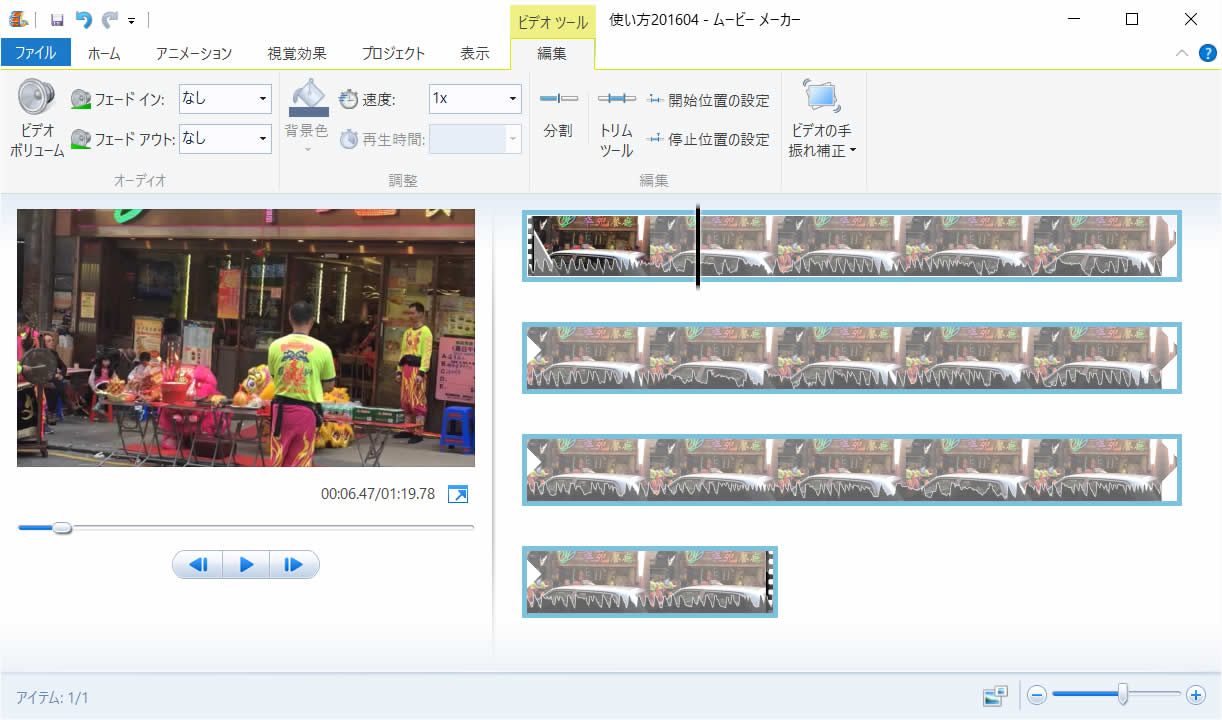The width and height of the screenshot is (1222, 720).
Task: Click the preview seek bar slider handle
Action: pos(62,527)
